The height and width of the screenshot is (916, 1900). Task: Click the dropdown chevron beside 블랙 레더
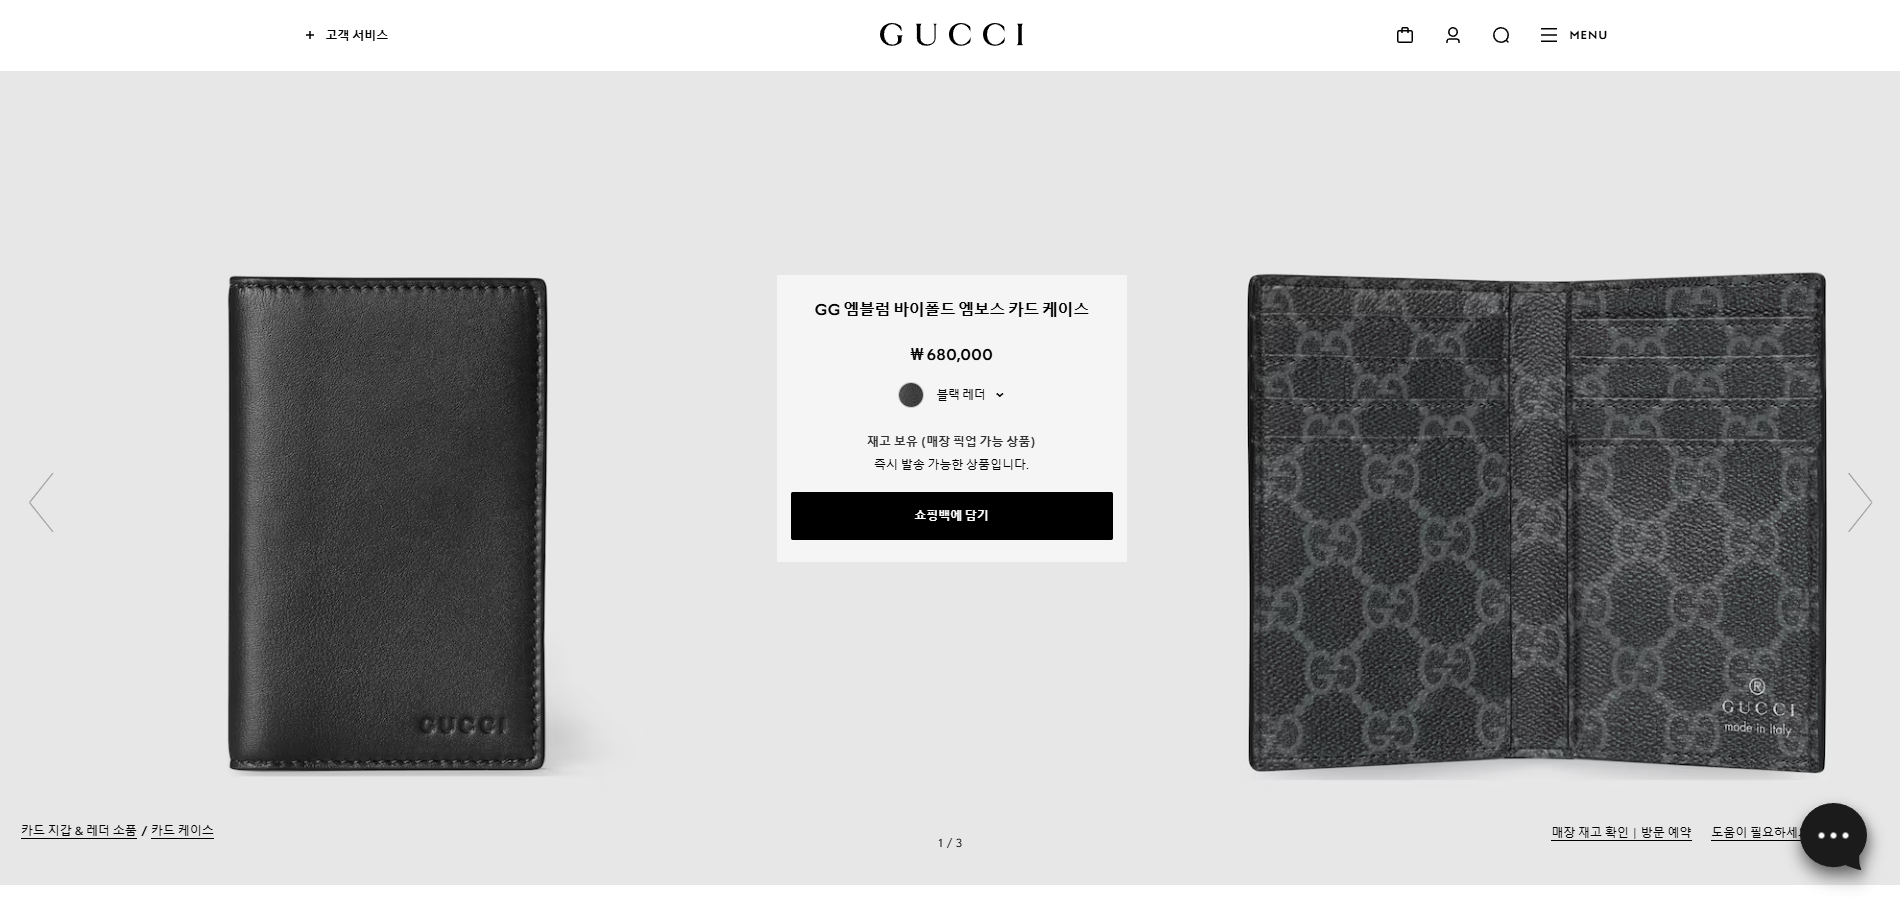1000,395
